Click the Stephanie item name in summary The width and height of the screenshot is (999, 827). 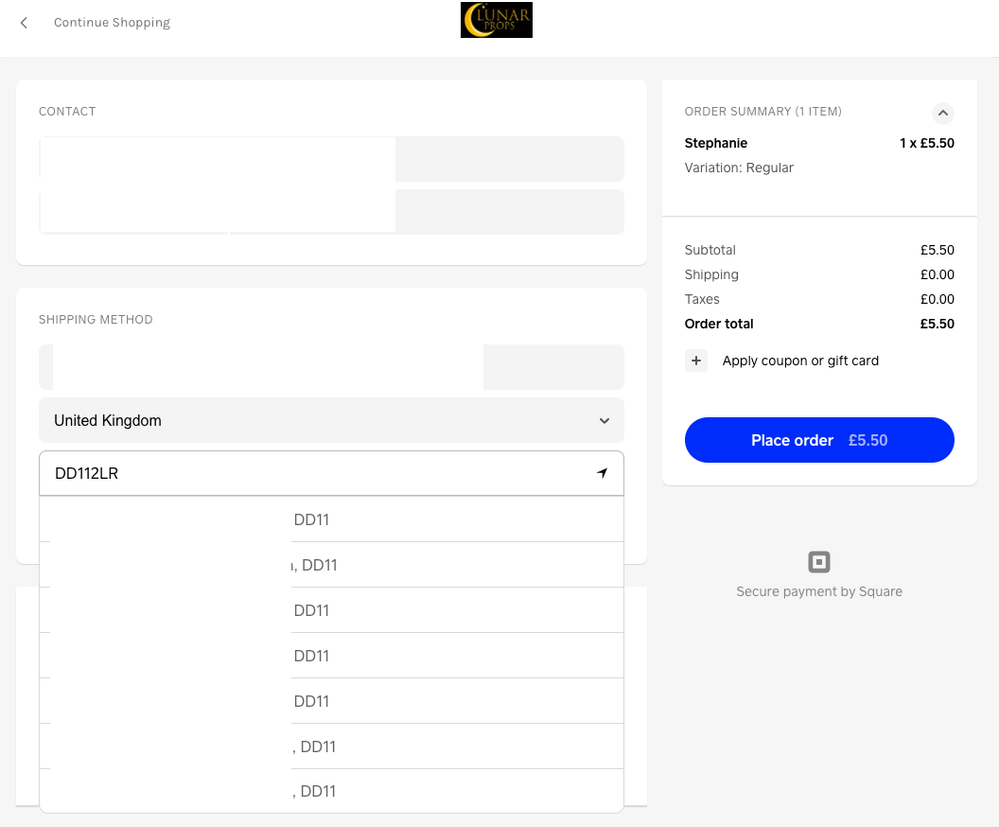[x=716, y=143]
